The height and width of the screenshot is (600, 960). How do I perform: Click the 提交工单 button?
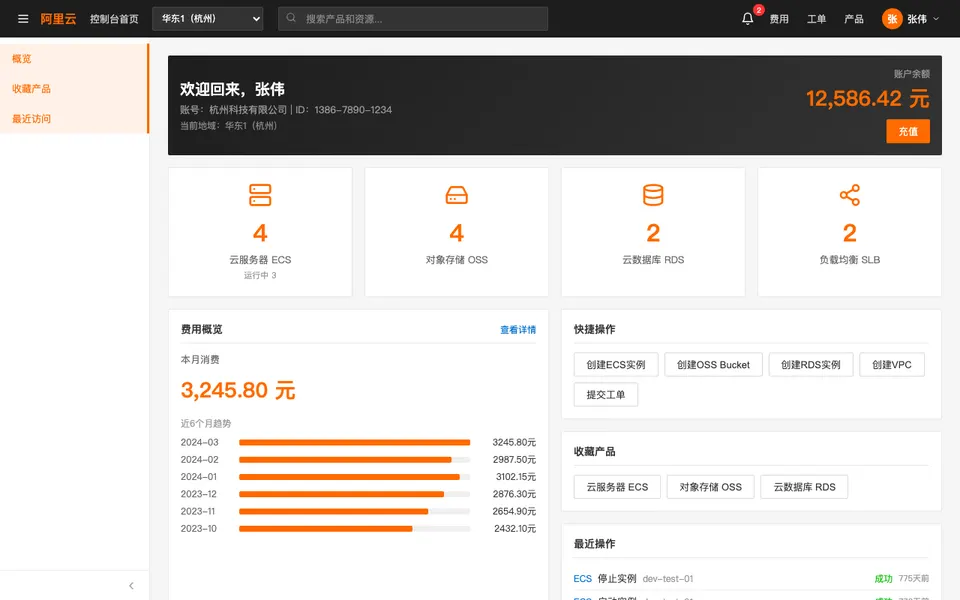pyautogui.click(x=606, y=395)
